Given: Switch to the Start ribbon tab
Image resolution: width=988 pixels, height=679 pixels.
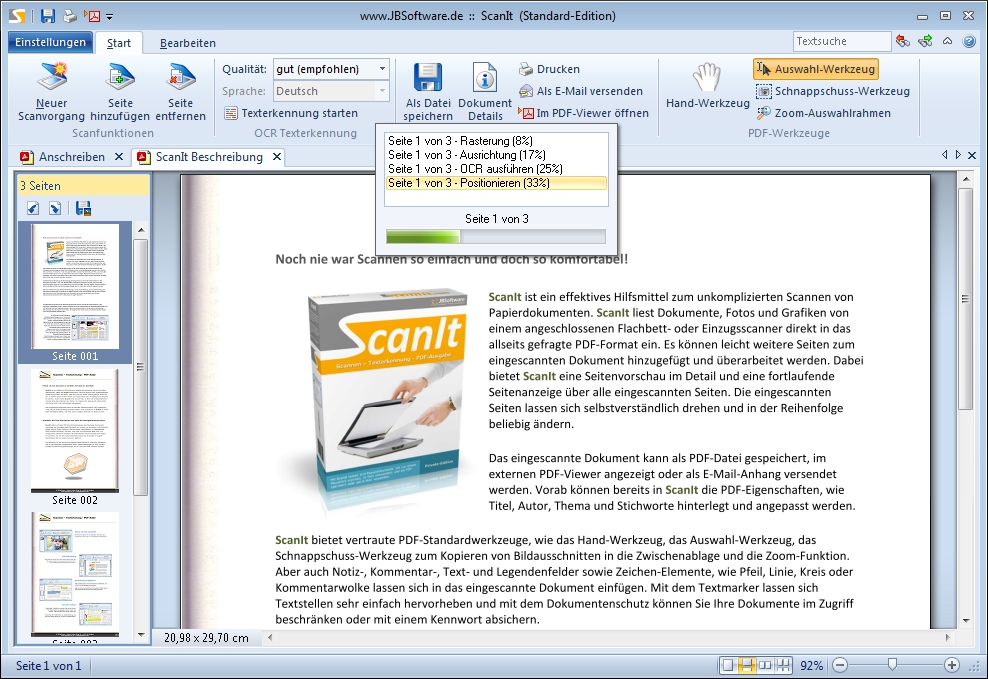Looking at the screenshot, I should (x=119, y=43).
